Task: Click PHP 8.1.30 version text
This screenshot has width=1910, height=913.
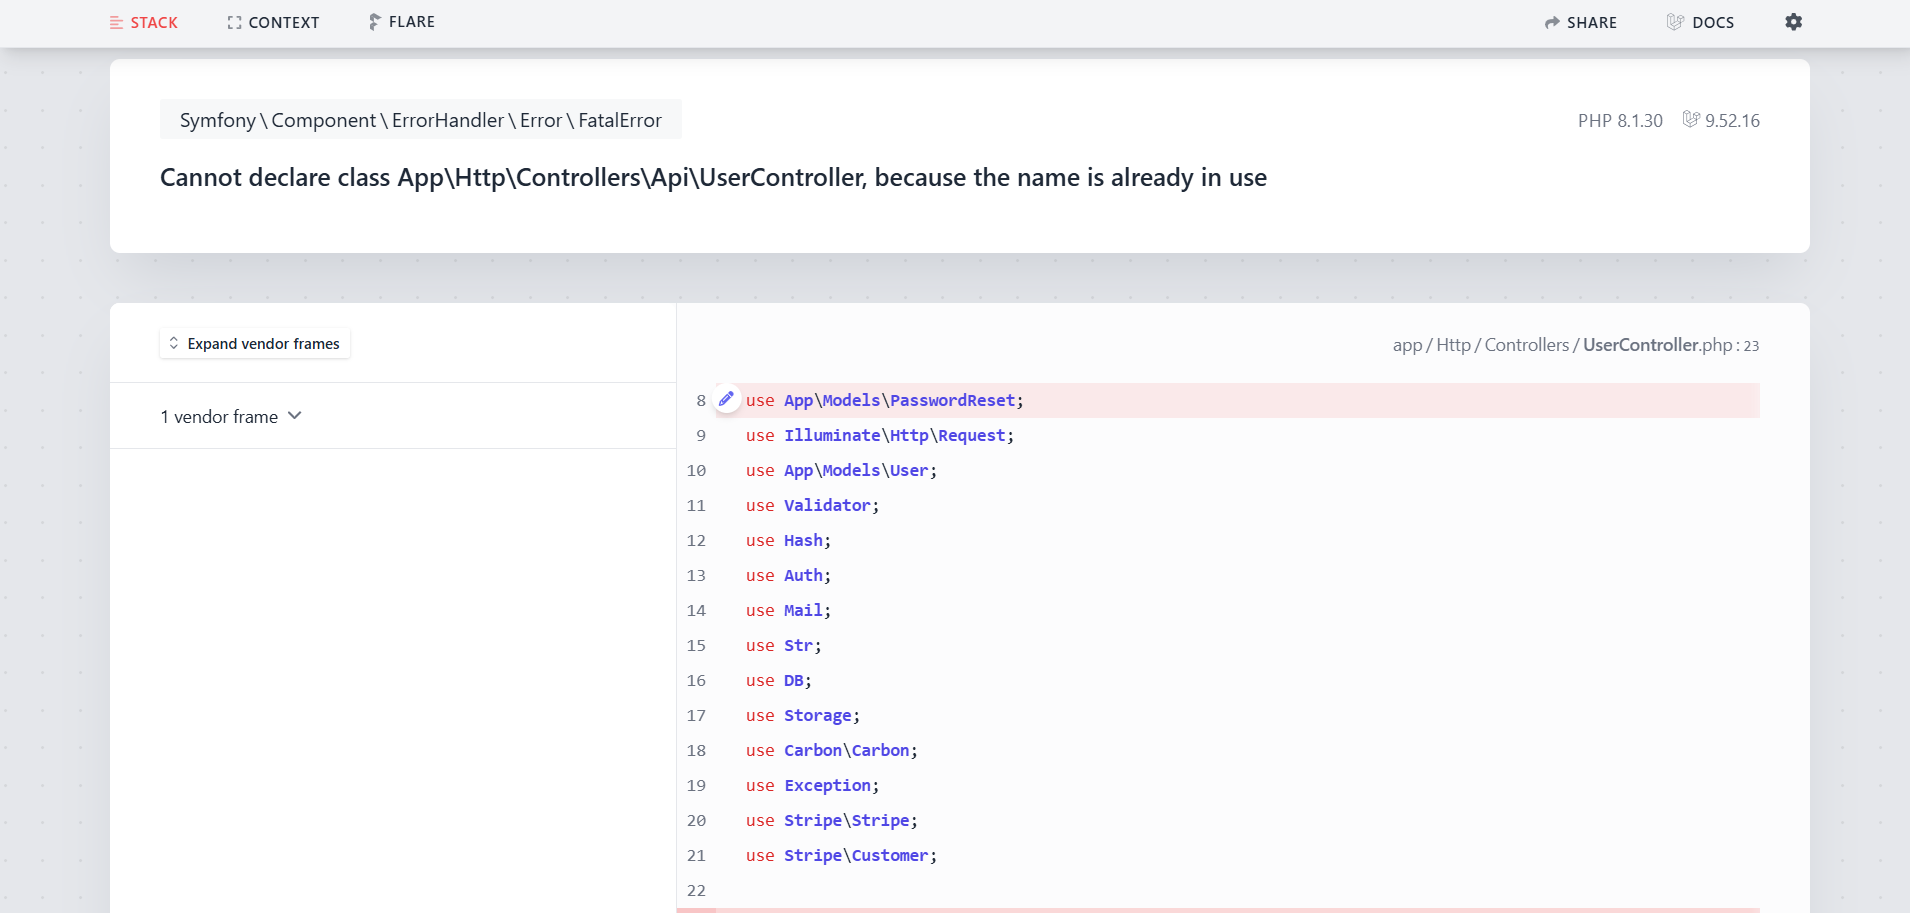Action: coord(1620,120)
